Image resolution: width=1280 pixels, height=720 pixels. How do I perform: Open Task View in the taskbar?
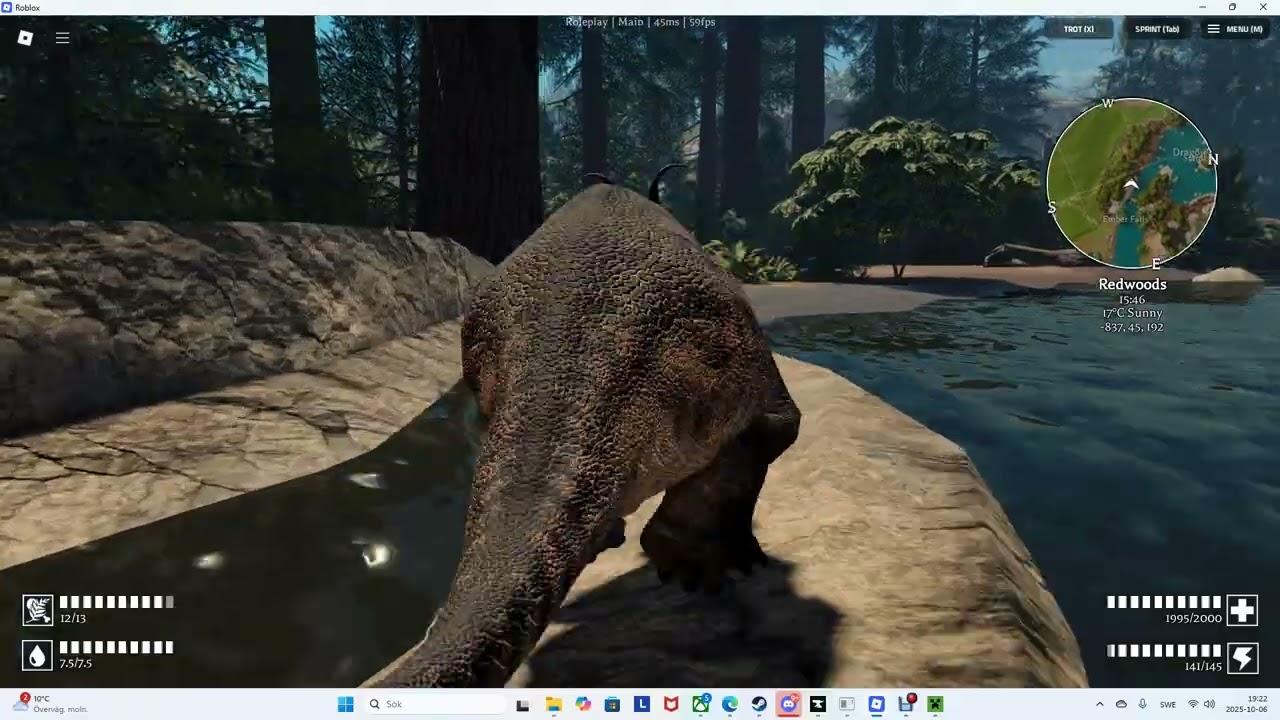[x=522, y=704]
